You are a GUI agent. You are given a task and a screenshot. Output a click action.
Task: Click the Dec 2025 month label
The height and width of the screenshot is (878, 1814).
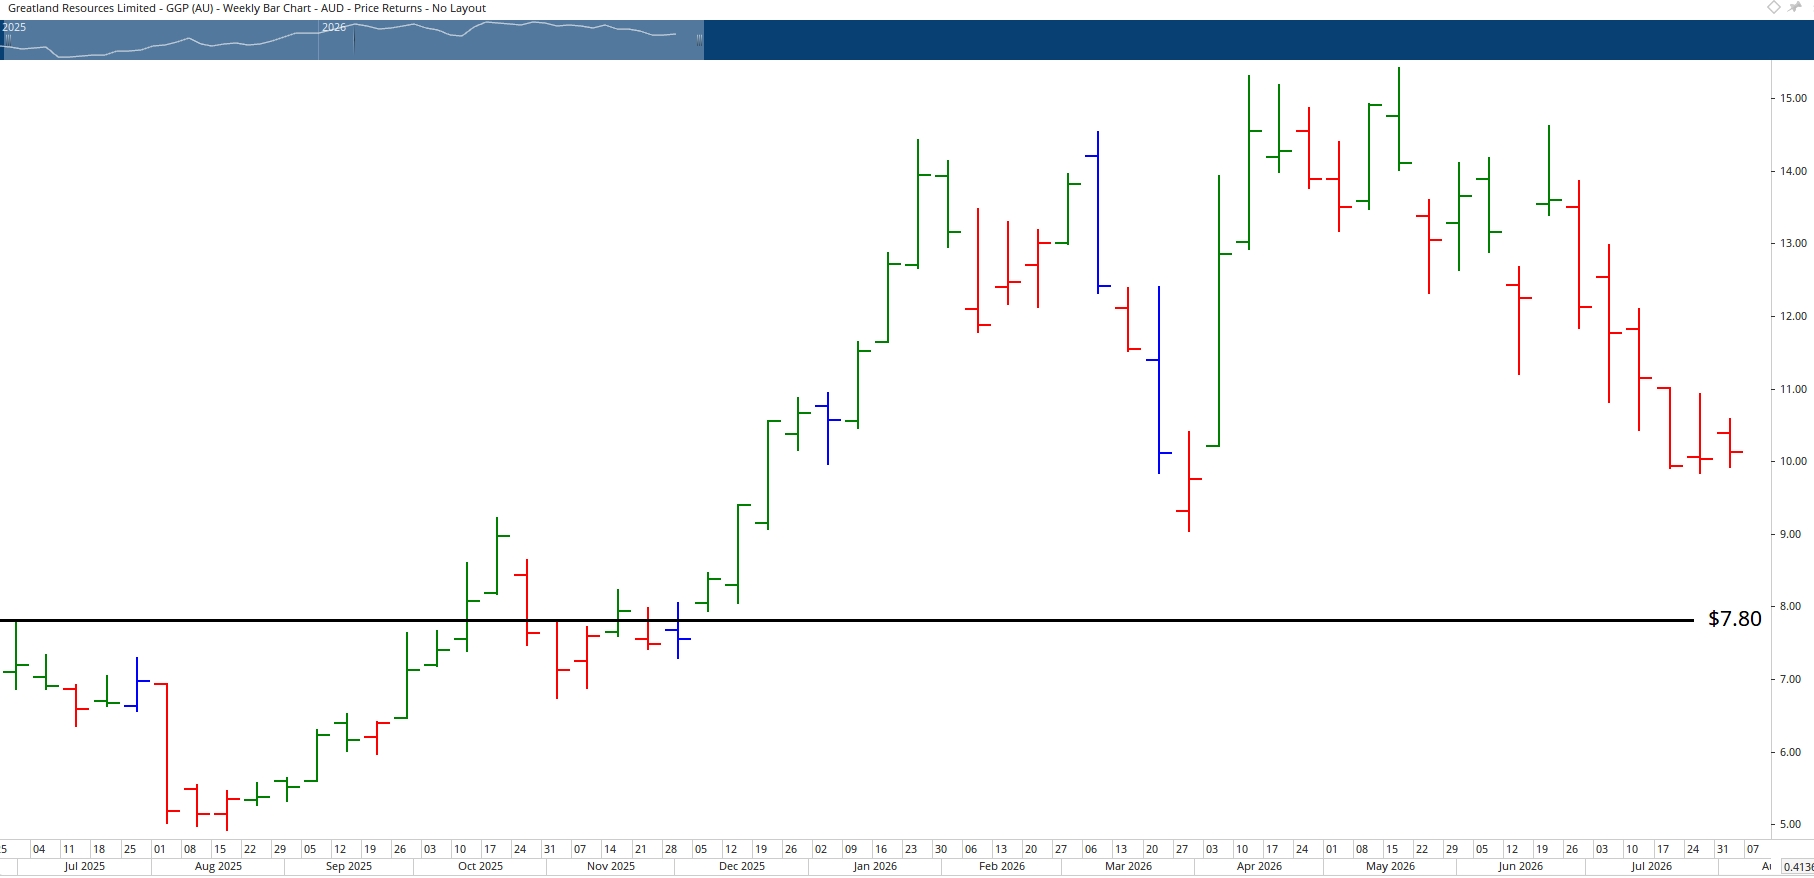[x=742, y=866]
